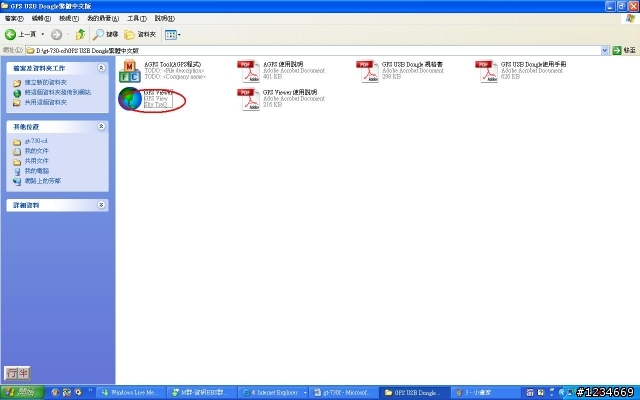The width and height of the screenshot is (640, 400).
Task: Open the 檔案(F) menu
Action: (x=14, y=18)
